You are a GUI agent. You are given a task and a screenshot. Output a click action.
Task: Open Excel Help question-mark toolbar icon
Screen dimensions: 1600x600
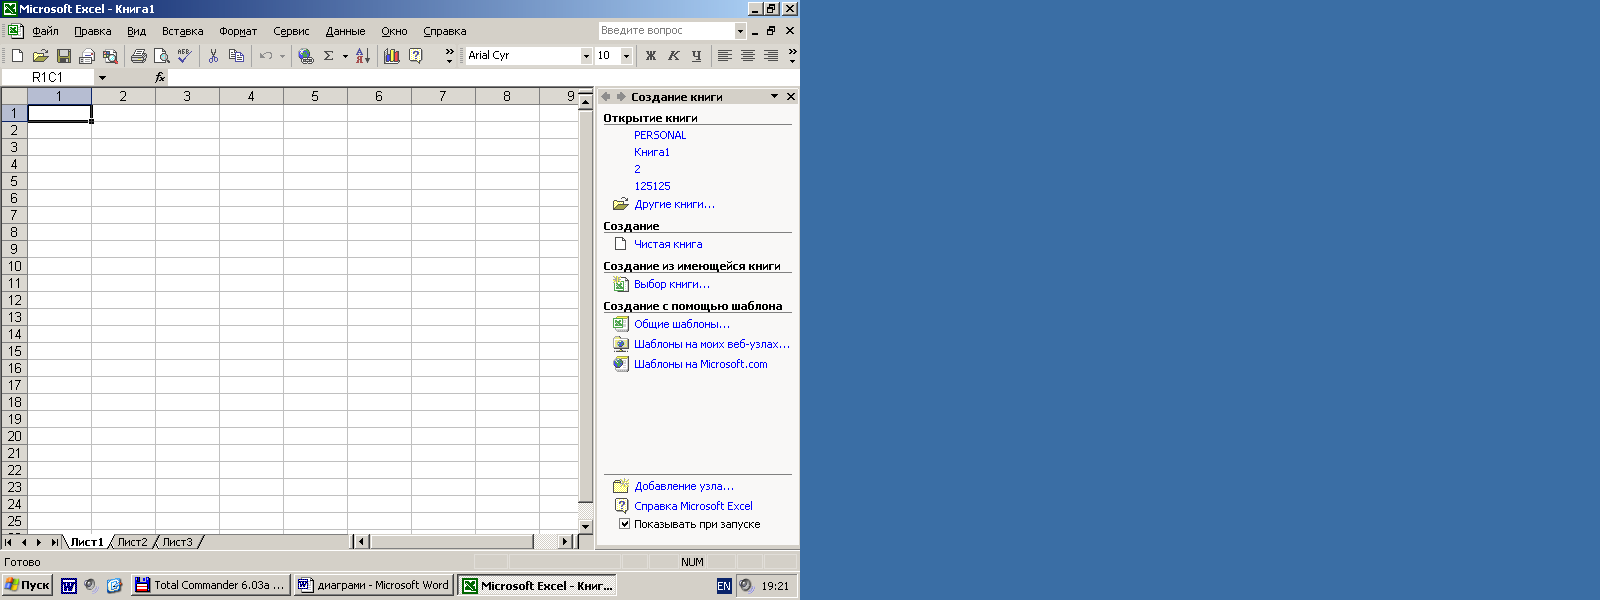(416, 56)
